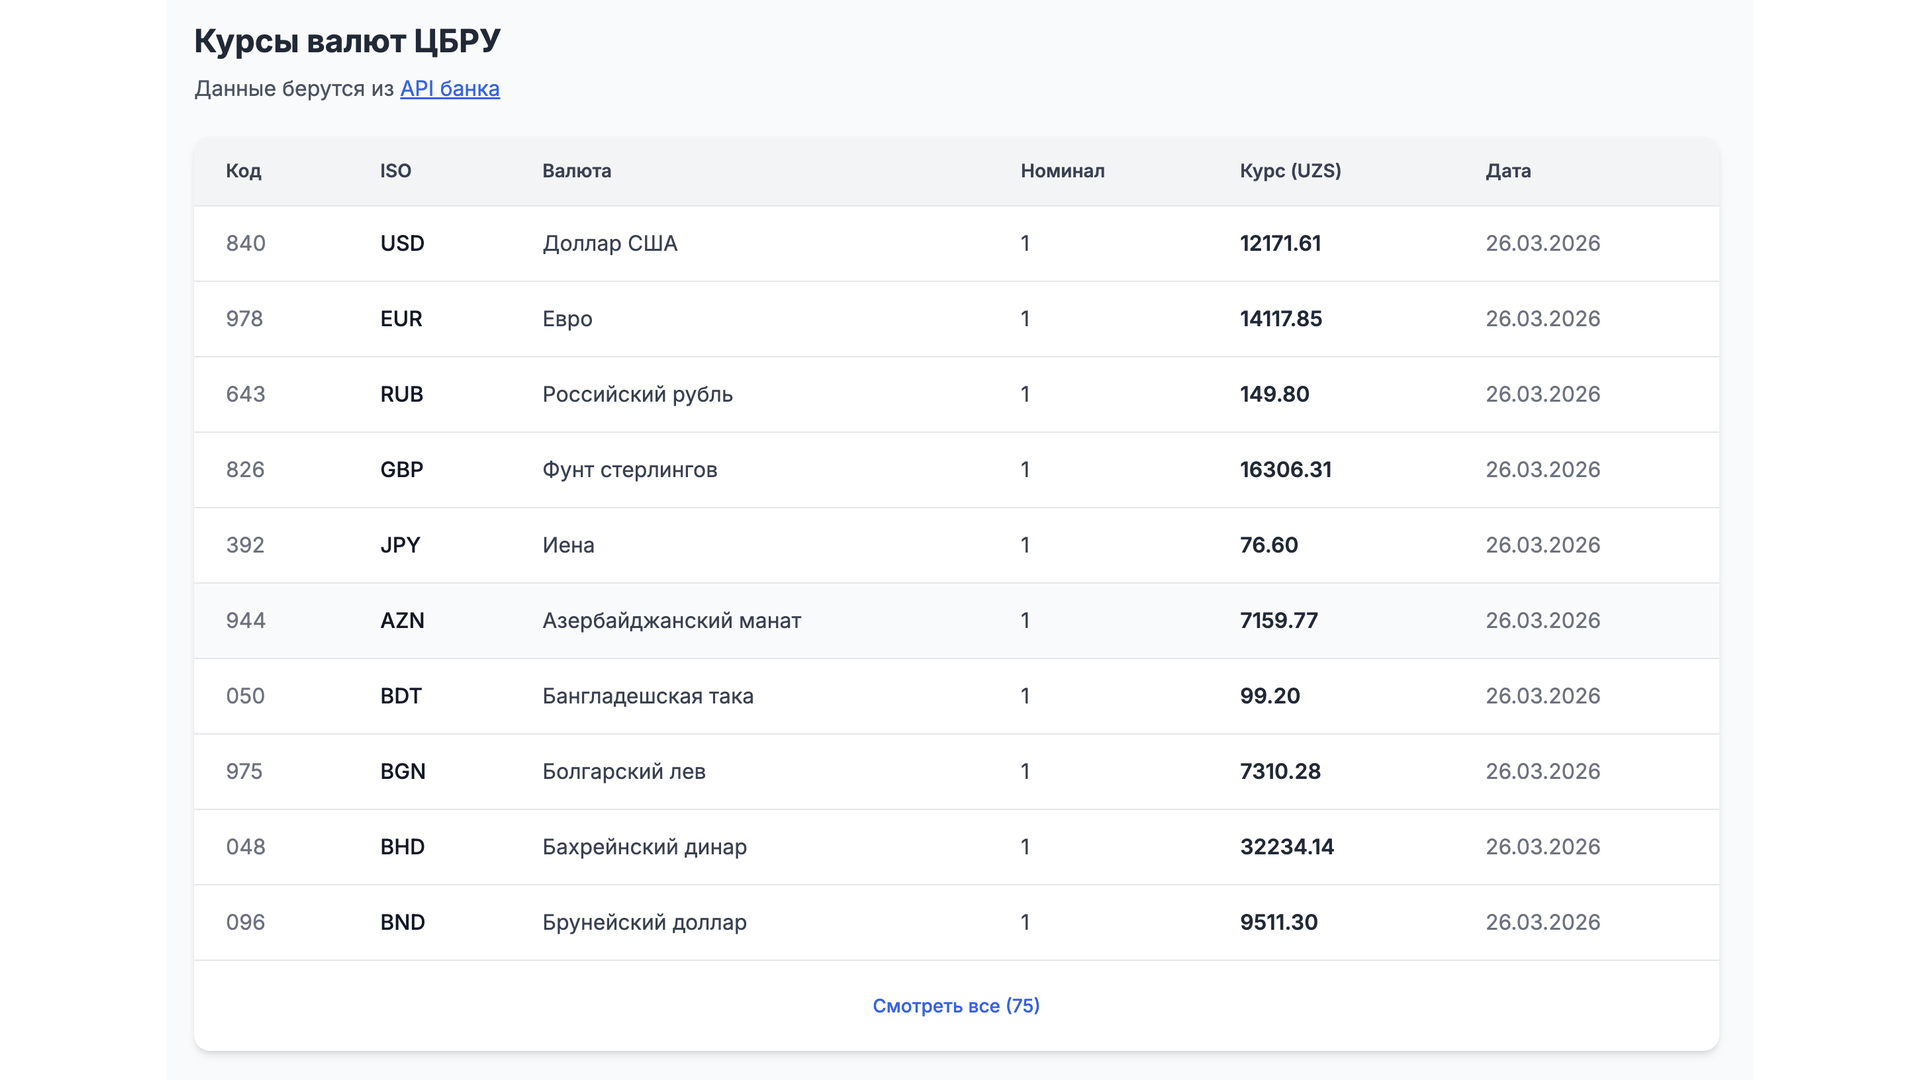
Task: Click Смотреть все (75) link
Action: click(x=955, y=1006)
